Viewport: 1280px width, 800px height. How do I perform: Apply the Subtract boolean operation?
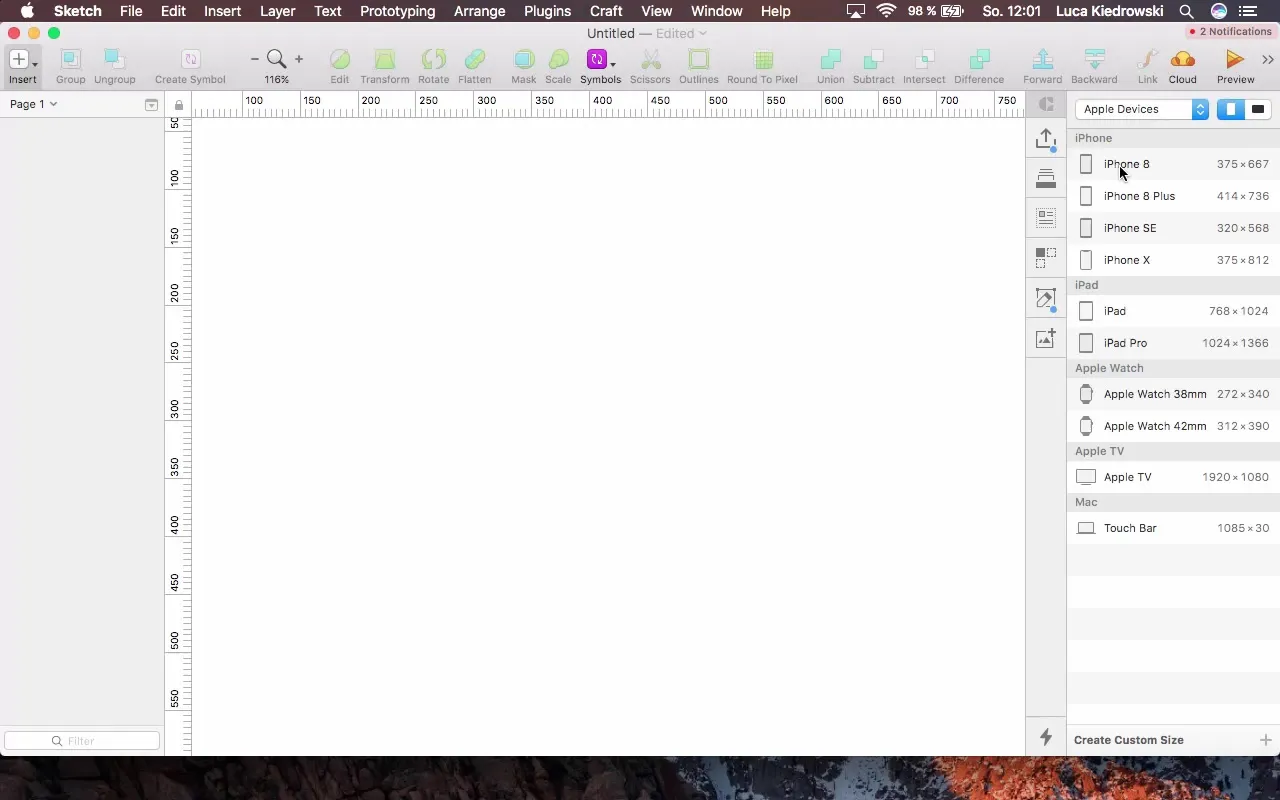[873, 60]
